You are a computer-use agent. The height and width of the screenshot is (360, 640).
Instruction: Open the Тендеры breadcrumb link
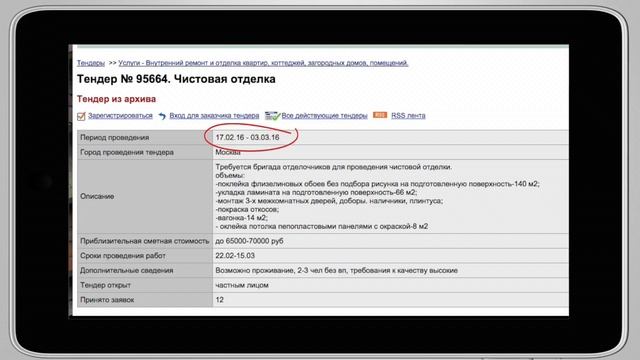pos(91,63)
